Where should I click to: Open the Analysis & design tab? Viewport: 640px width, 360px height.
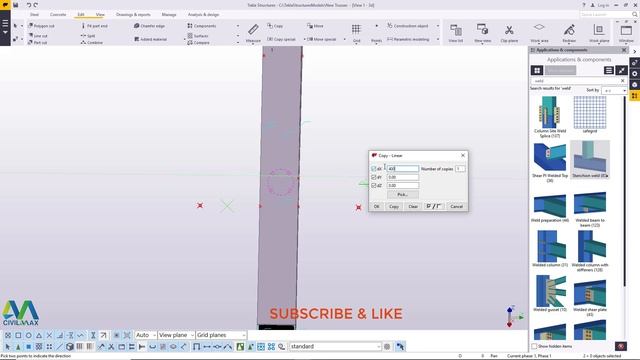pyautogui.click(x=203, y=14)
